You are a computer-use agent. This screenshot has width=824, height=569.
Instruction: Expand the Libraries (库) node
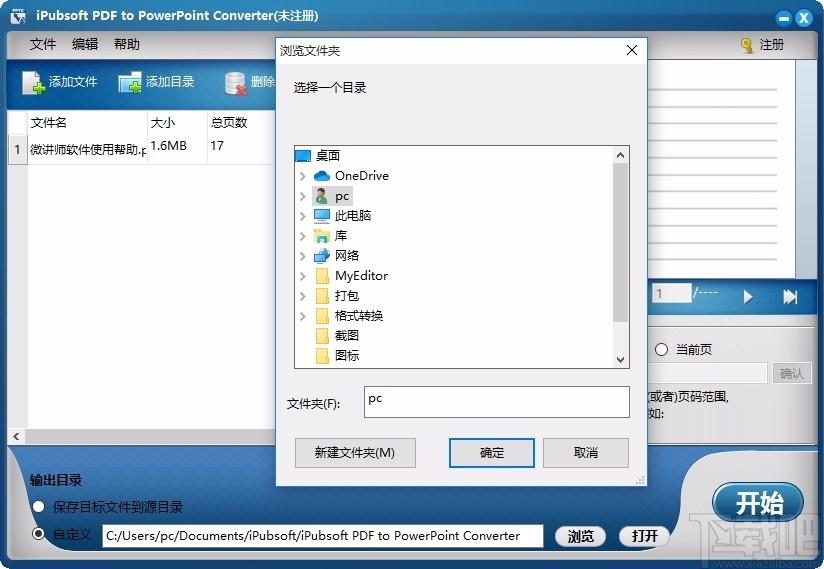[303, 236]
